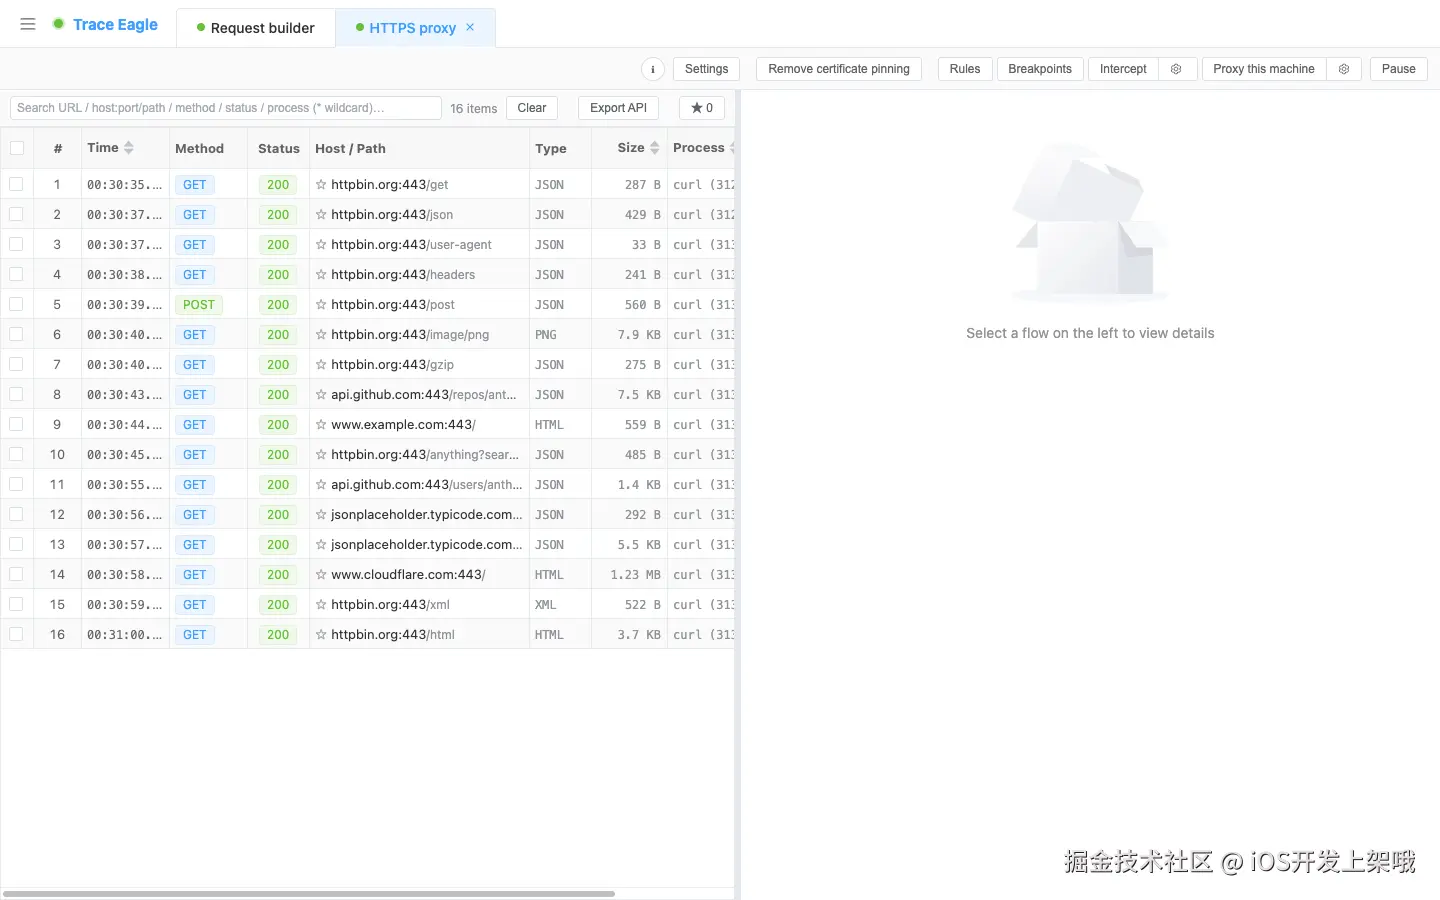Viewport: 1440px width, 900px height.
Task: Click the horizontal scrollbar under the table
Action: pos(309,894)
